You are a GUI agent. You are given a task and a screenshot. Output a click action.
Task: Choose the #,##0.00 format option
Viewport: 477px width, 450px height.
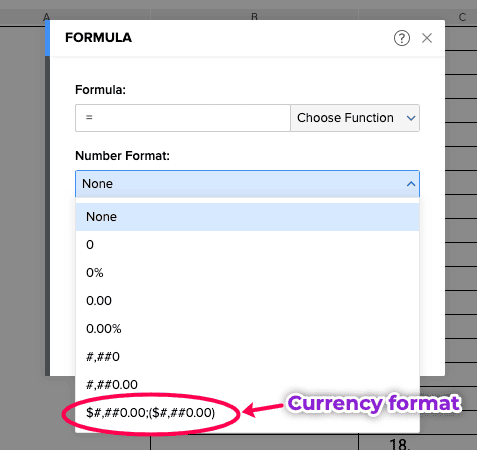point(247,385)
